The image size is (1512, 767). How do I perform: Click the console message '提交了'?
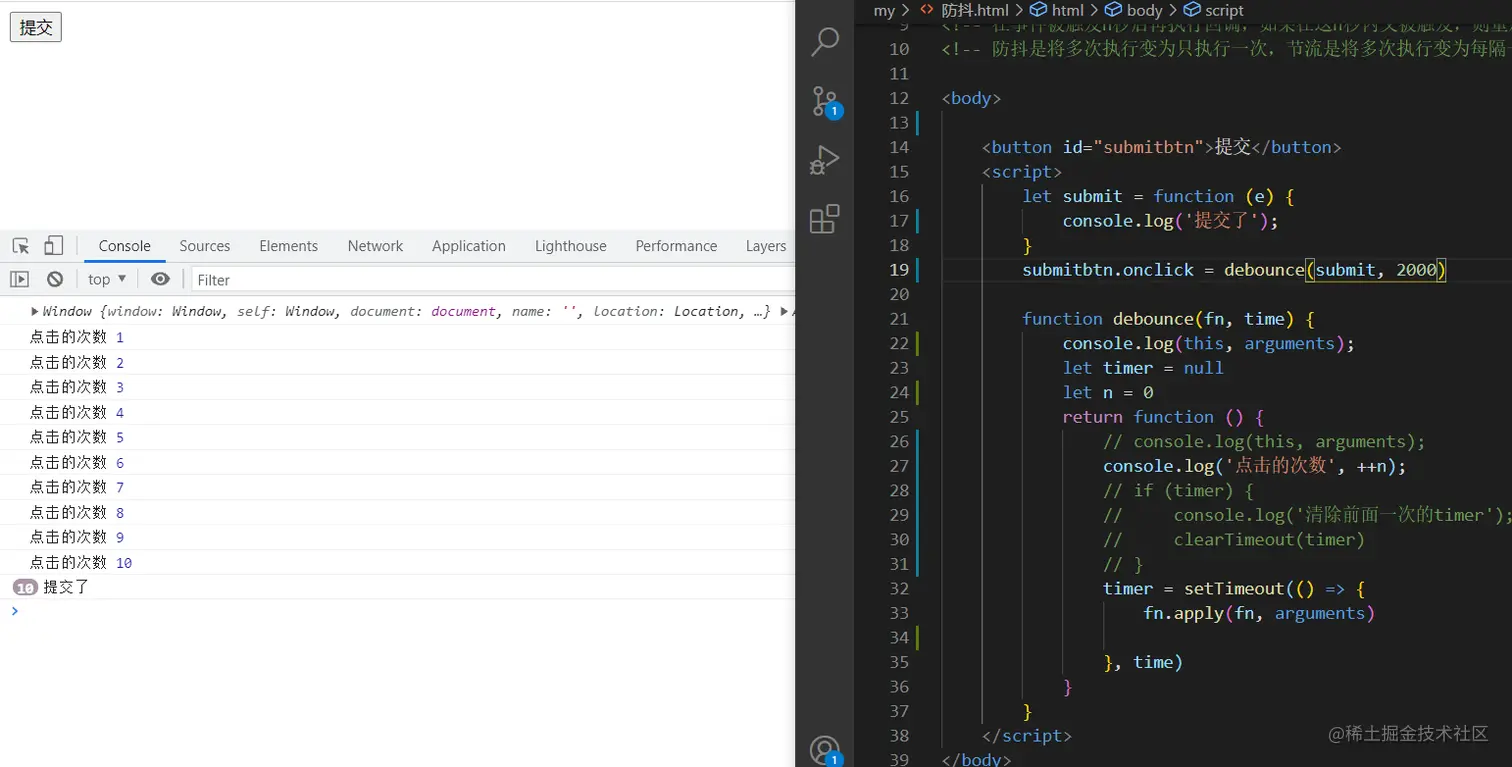tap(66, 587)
